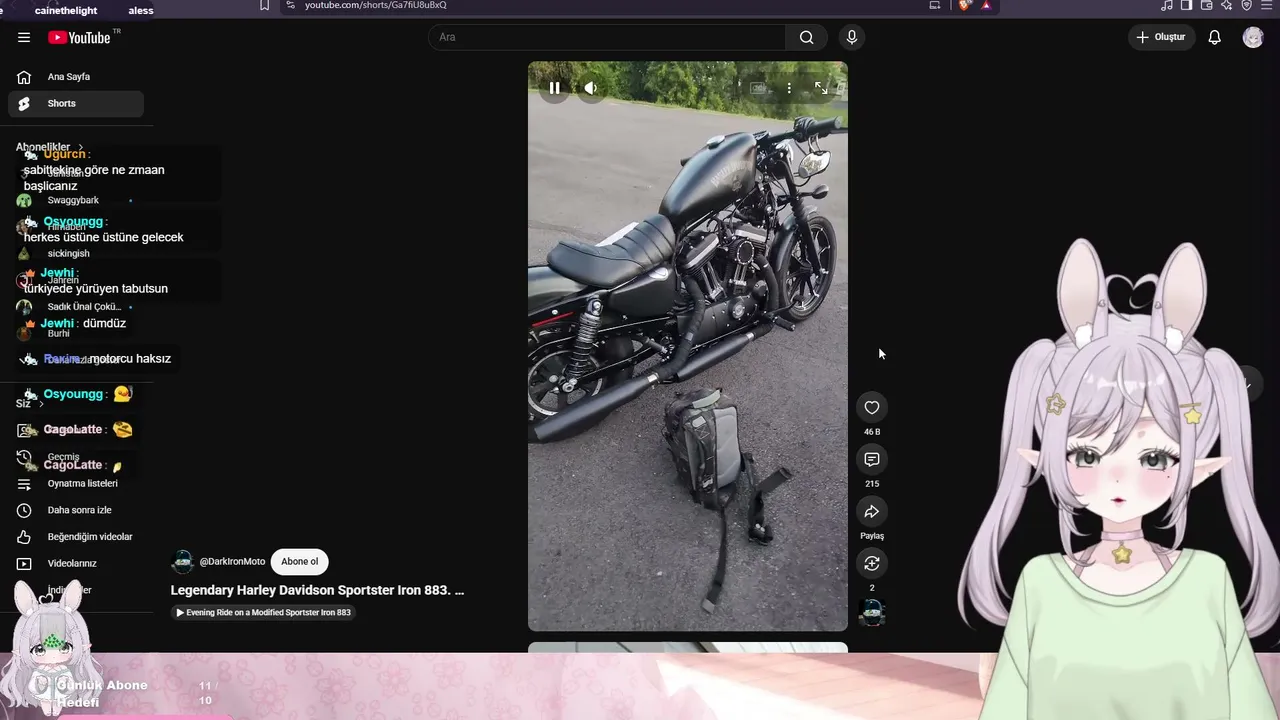Click the Shorts logo icon in sidebar

[24, 103]
